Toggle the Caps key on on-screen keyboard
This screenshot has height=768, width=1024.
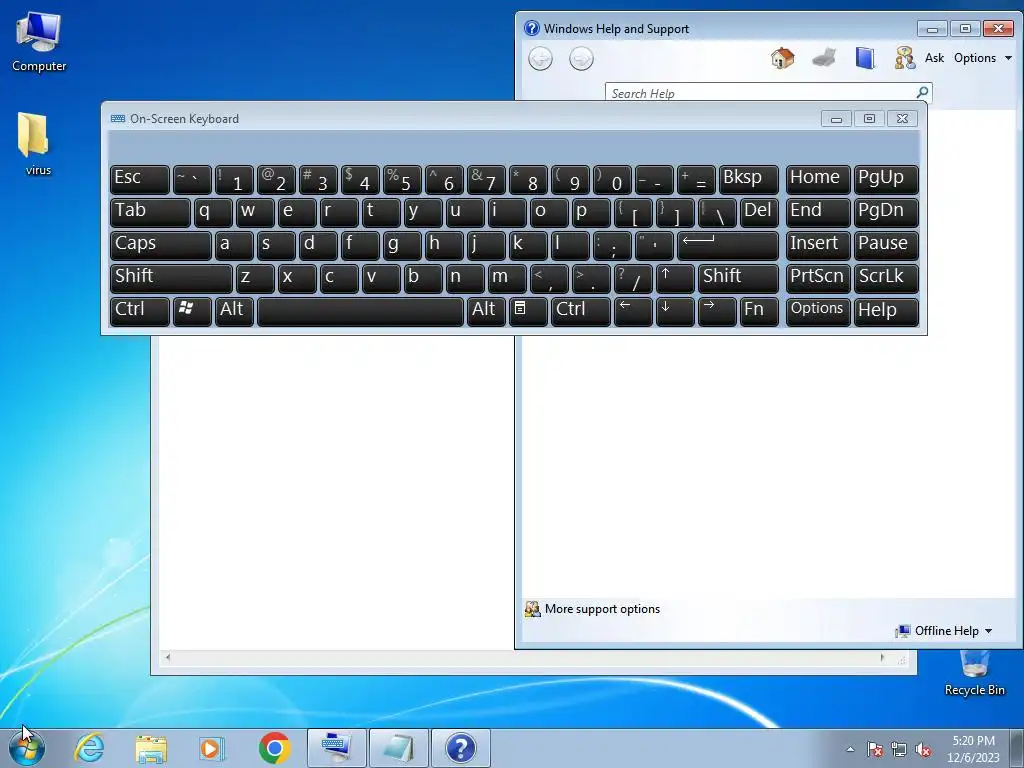161,246
